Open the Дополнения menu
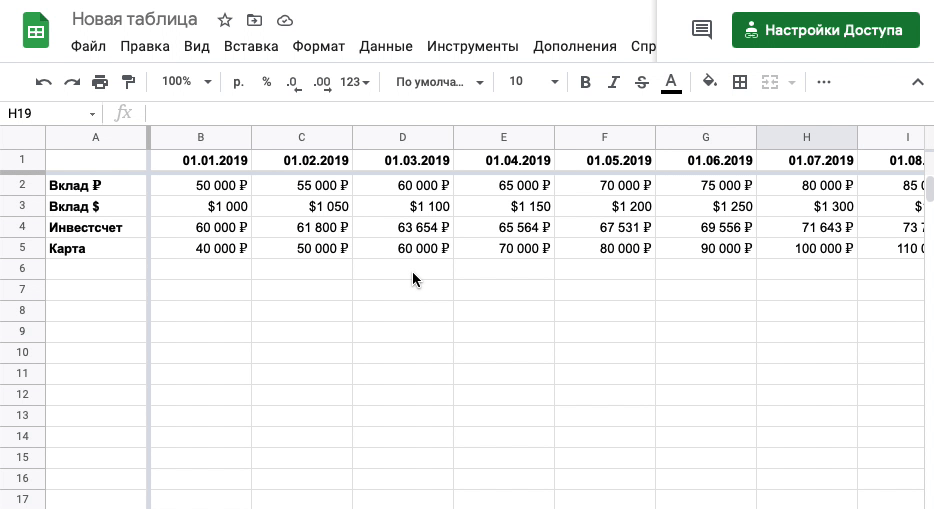Screen dimensions: 934x509 point(575,46)
